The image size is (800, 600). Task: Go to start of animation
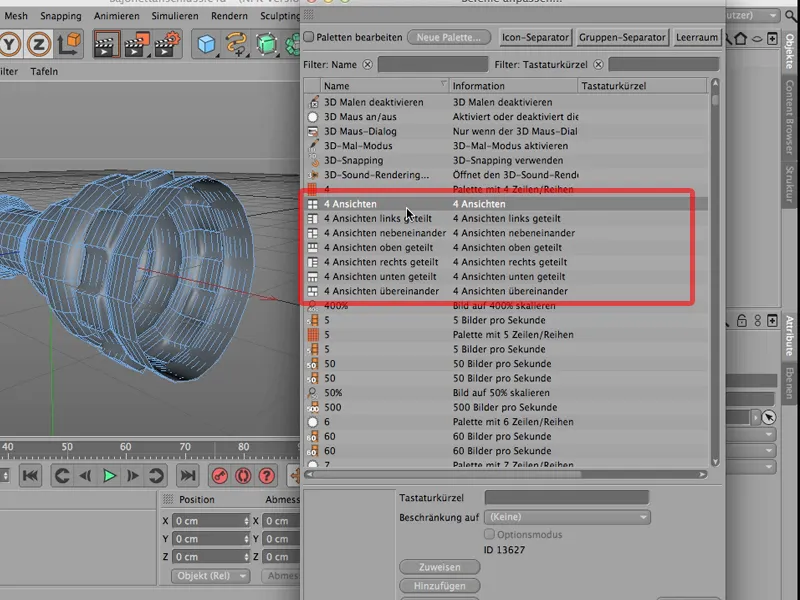30,476
